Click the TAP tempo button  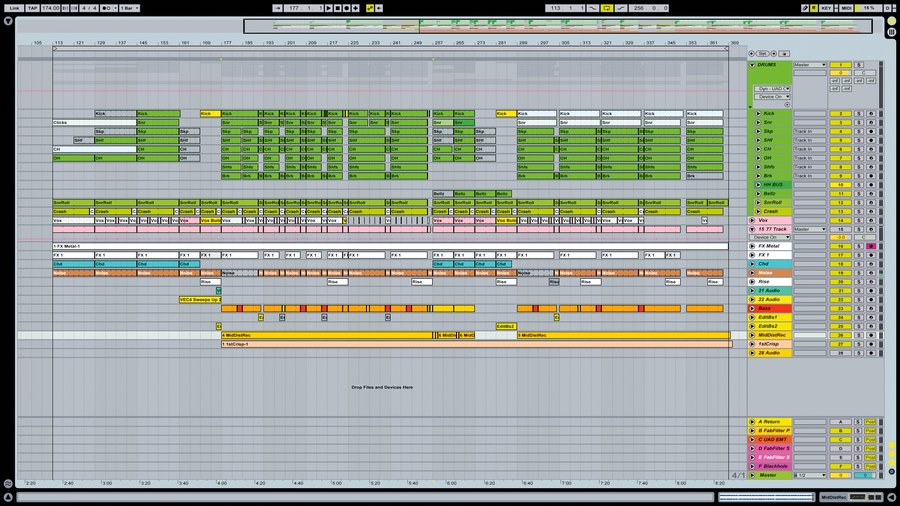click(32, 7)
